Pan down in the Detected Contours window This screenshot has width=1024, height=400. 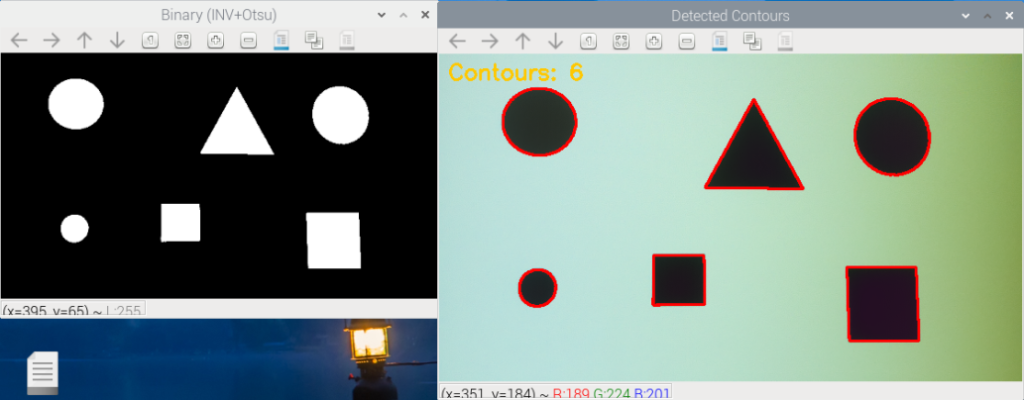pyautogui.click(x=555, y=41)
